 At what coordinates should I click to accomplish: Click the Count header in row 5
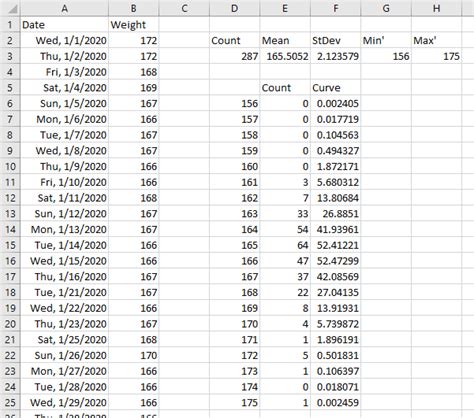point(285,87)
